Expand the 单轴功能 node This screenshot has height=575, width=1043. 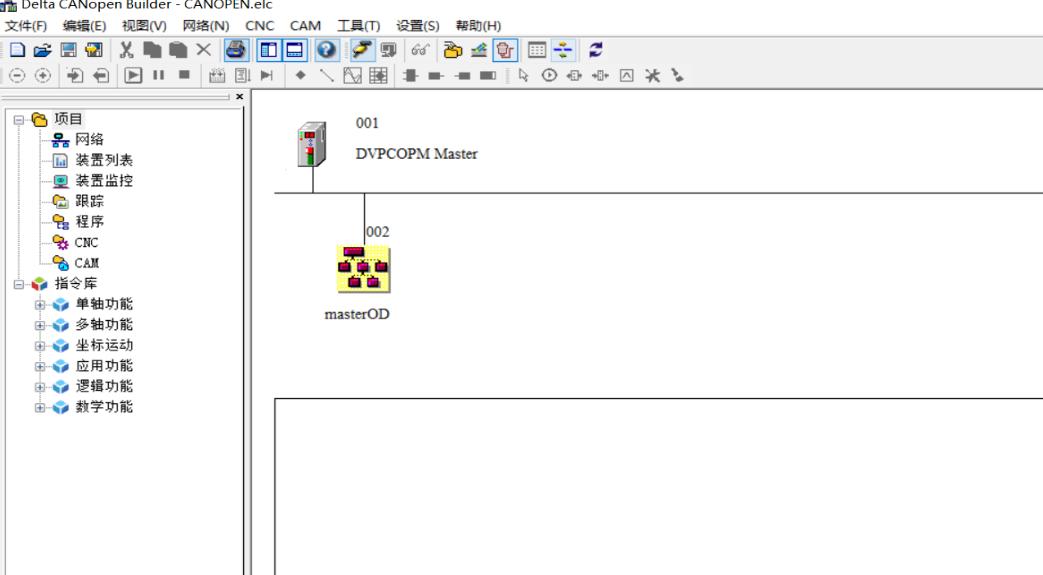pos(40,305)
